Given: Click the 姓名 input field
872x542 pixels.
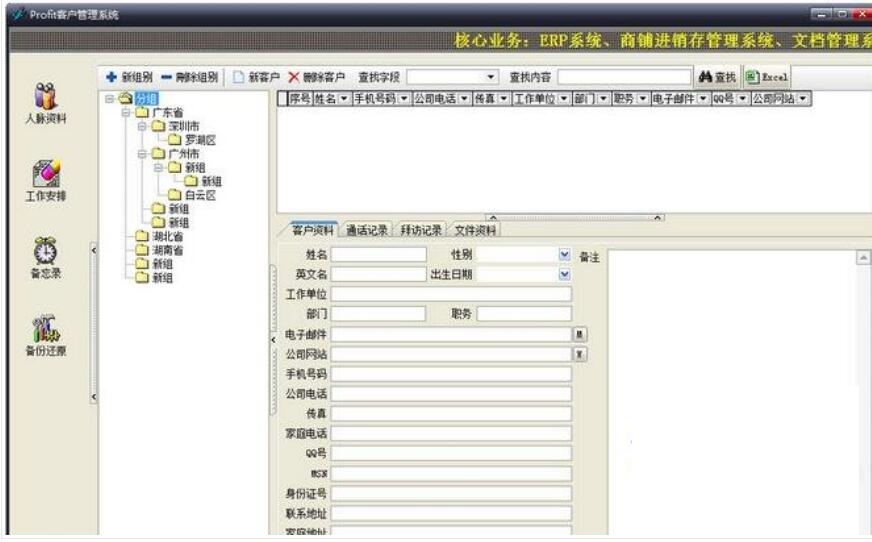Looking at the screenshot, I should [x=379, y=255].
